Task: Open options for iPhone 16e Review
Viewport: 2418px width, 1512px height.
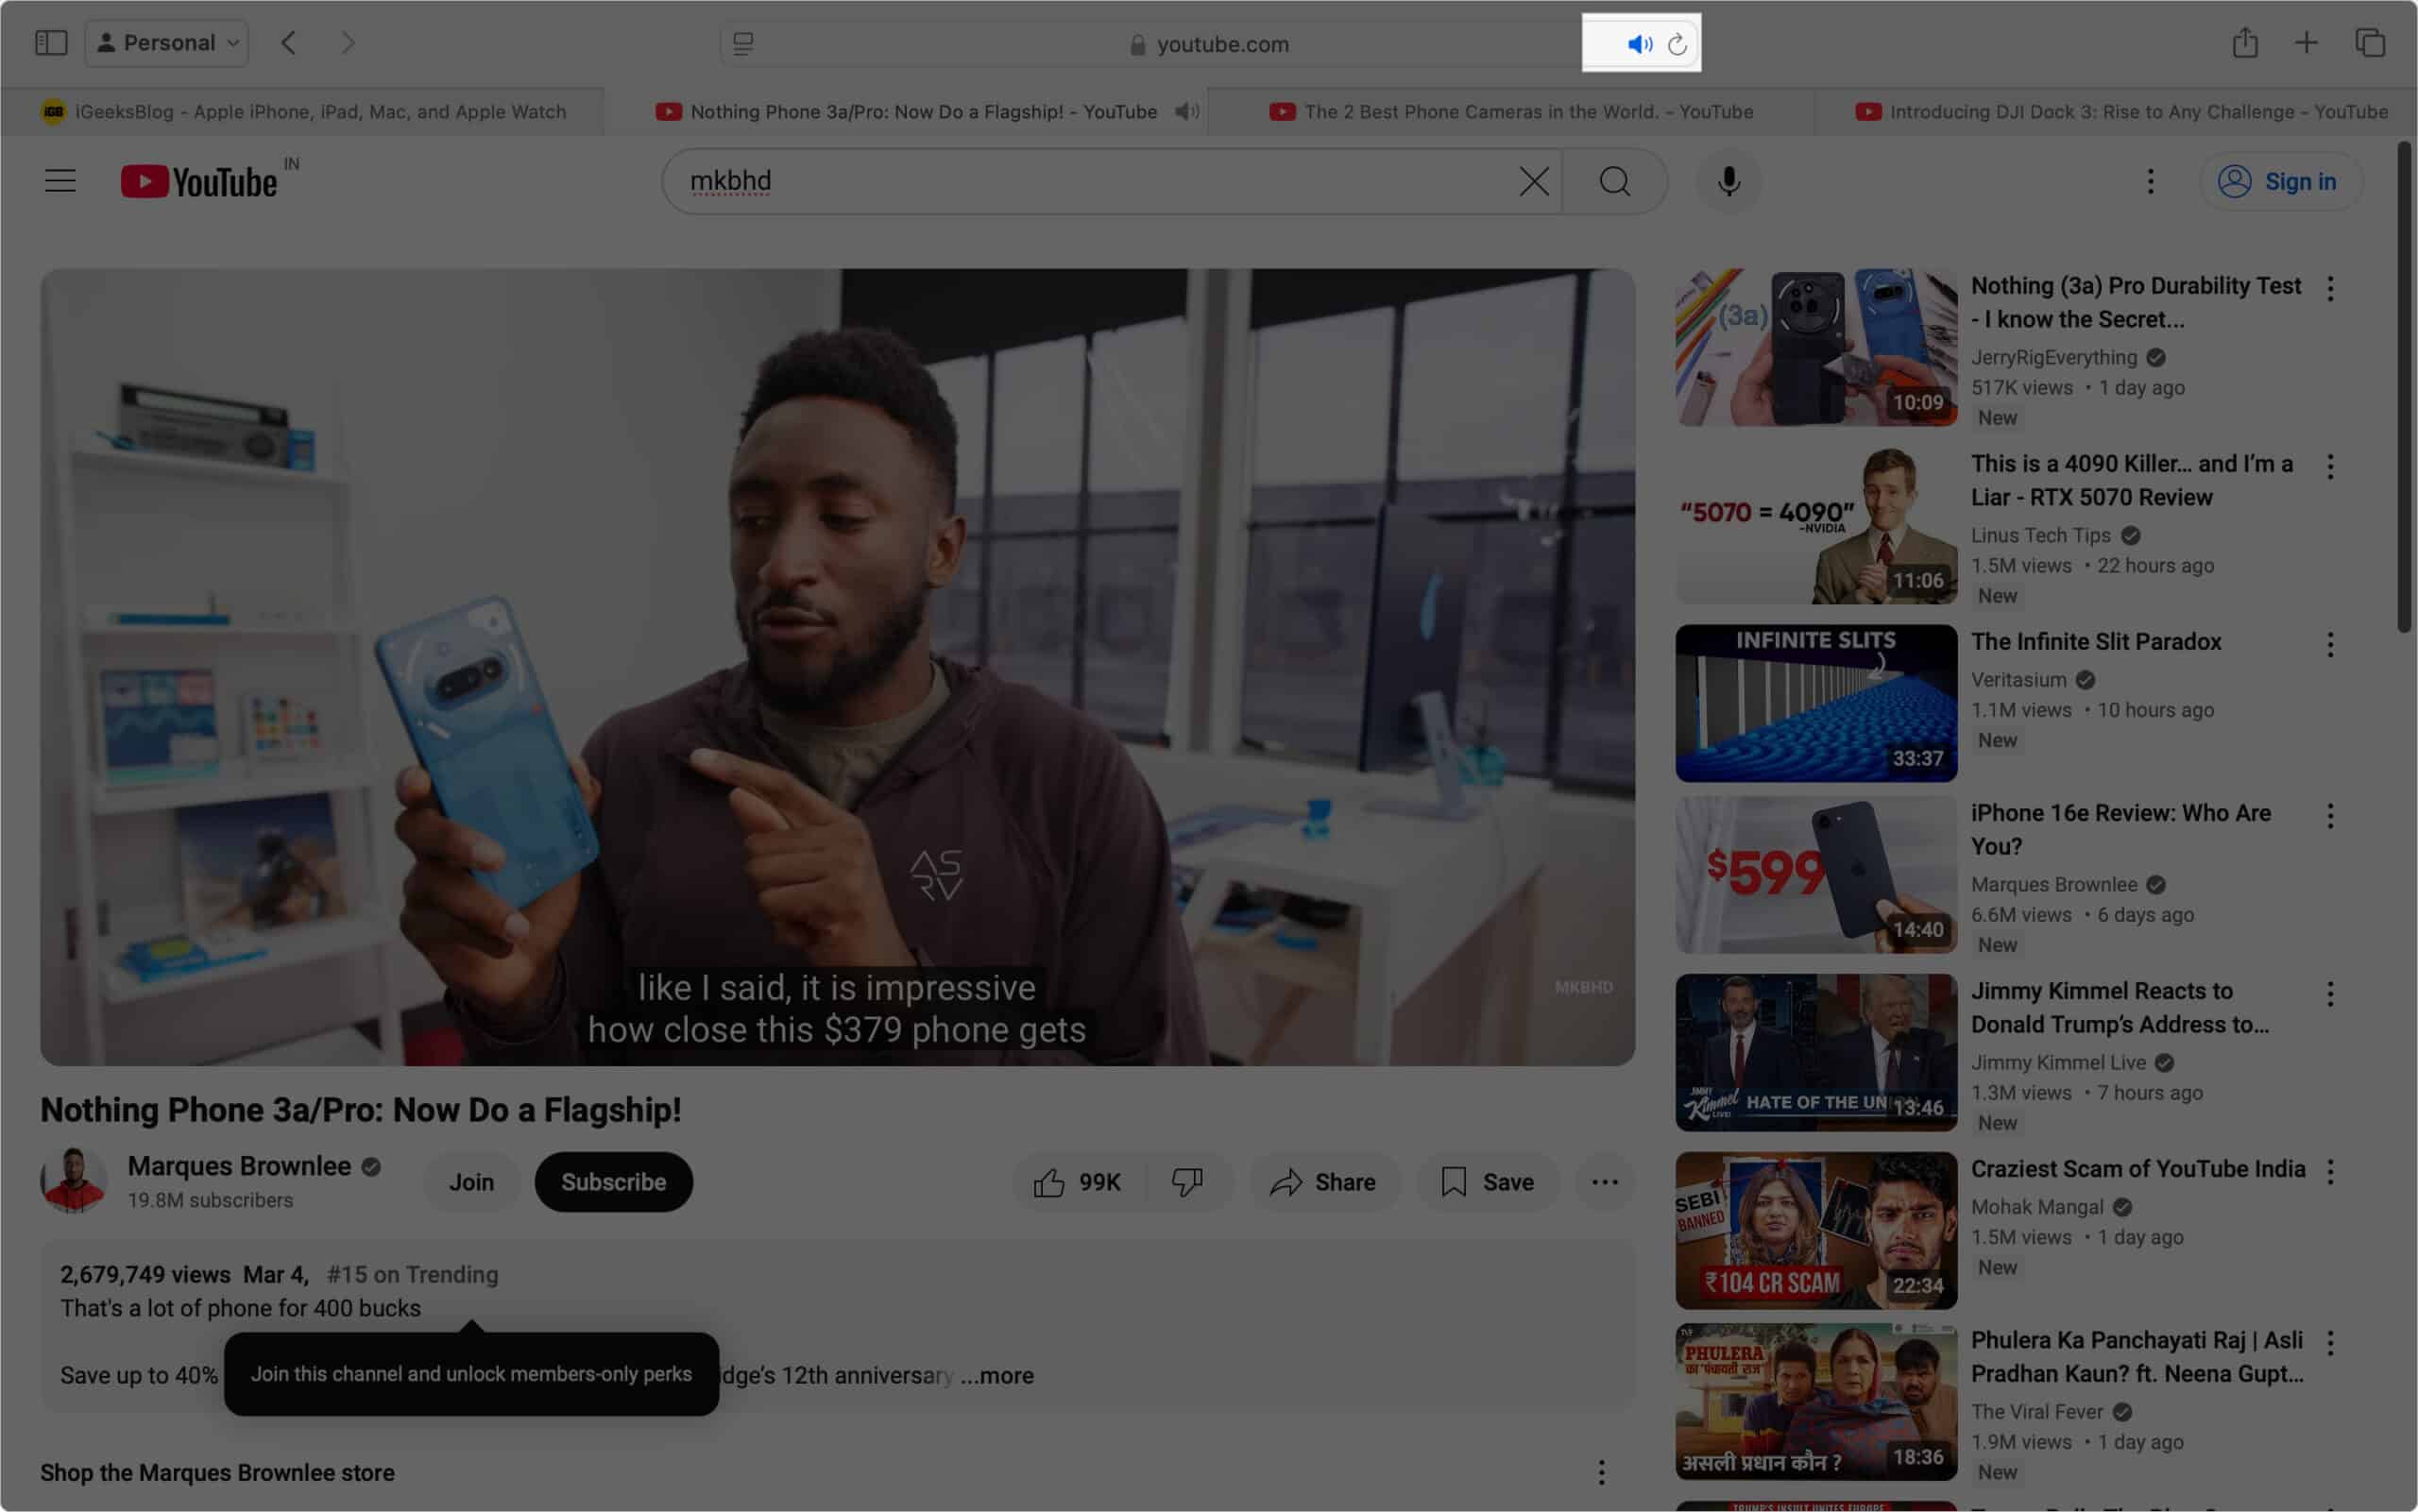Action: (x=2330, y=816)
